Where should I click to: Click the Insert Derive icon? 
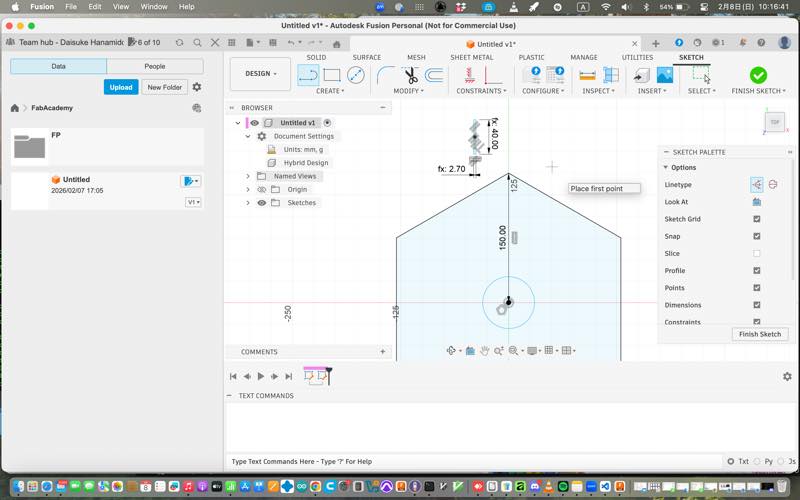[x=641, y=76]
